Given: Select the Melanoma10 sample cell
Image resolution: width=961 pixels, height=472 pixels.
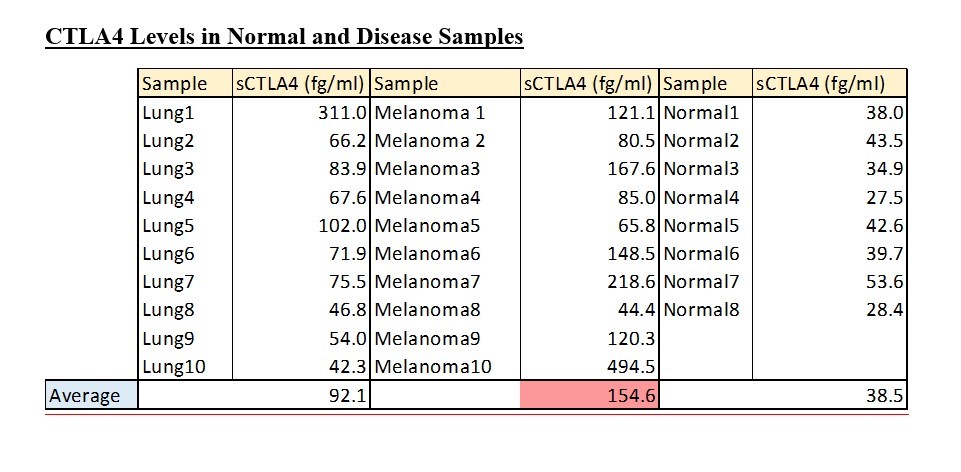Looking at the screenshot, I should 445,367.
